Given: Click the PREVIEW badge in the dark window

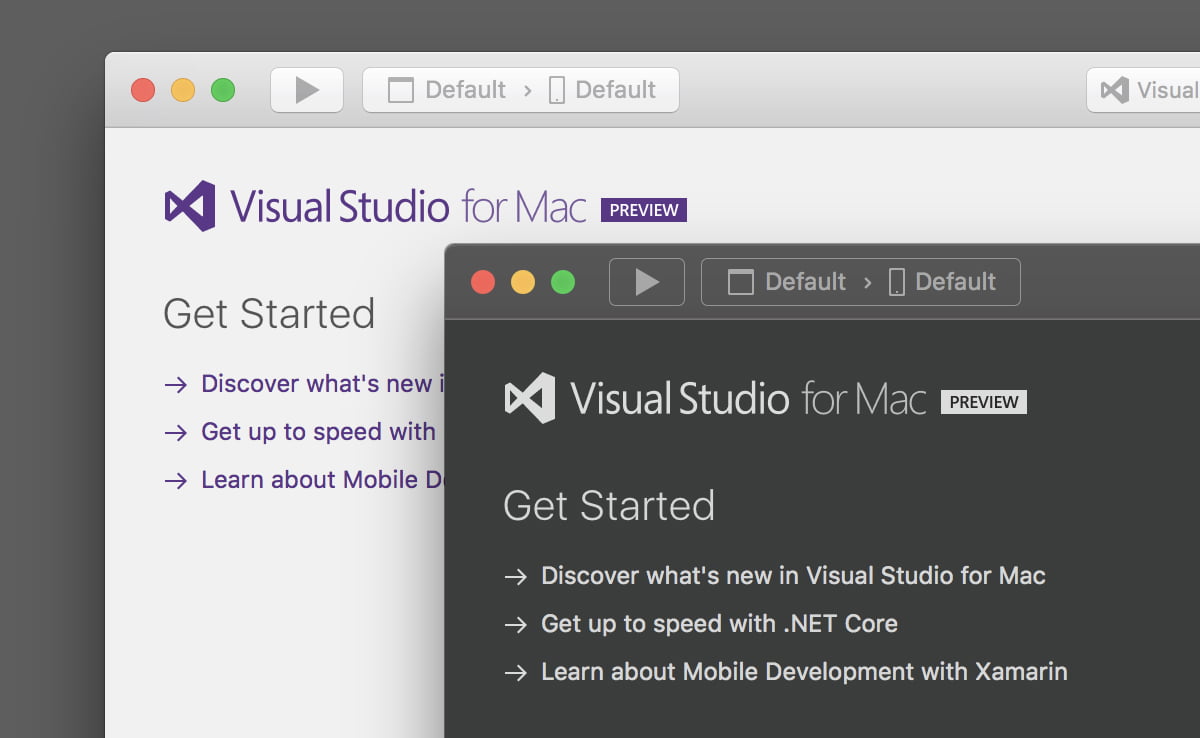Looking at the screenshot, I should tap(983, 402).
